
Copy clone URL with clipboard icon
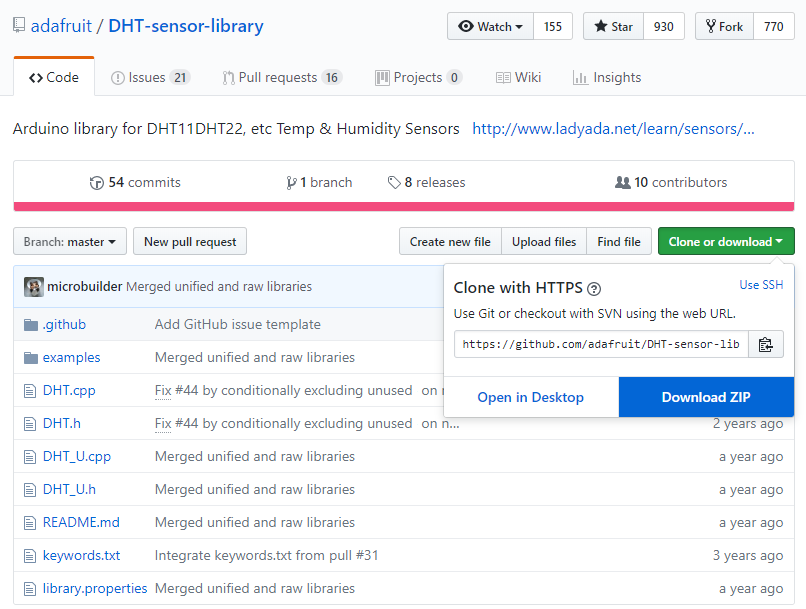(766, 344)
